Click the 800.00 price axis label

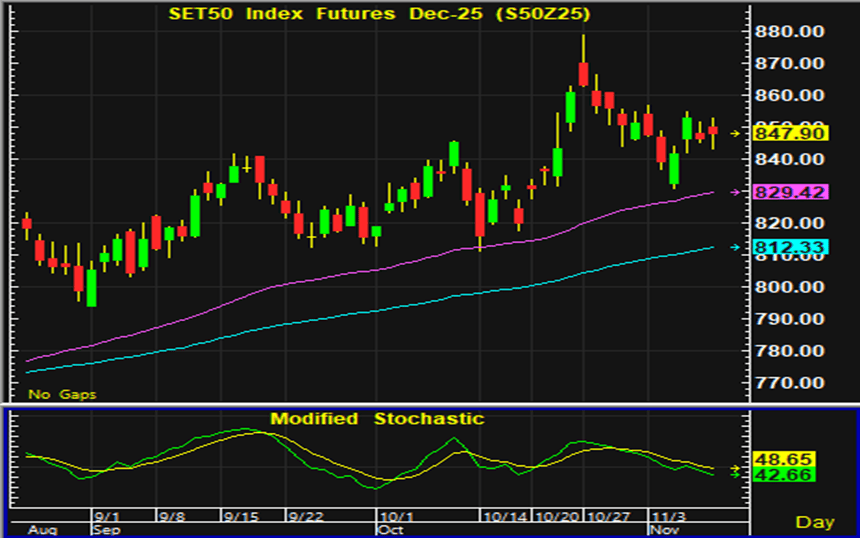[789, 287]
